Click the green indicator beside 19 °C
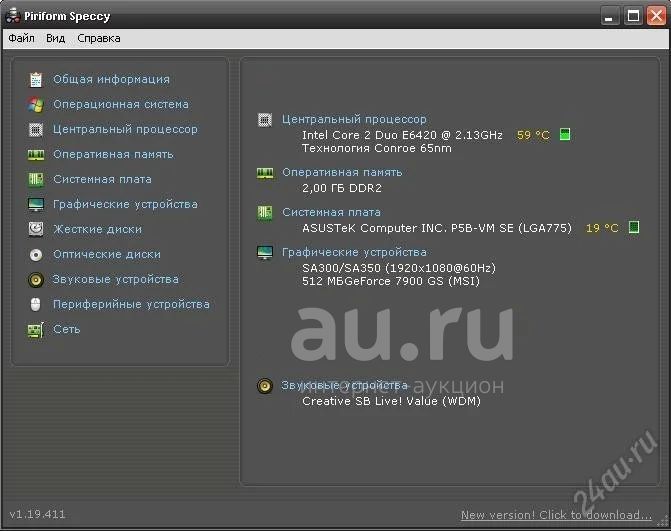 tap(634, 227)
